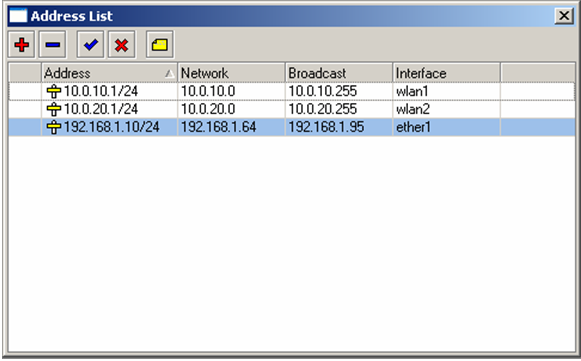The image size is (581, 361).
Task: Sort by the Address column header
Action: [109, 73]
